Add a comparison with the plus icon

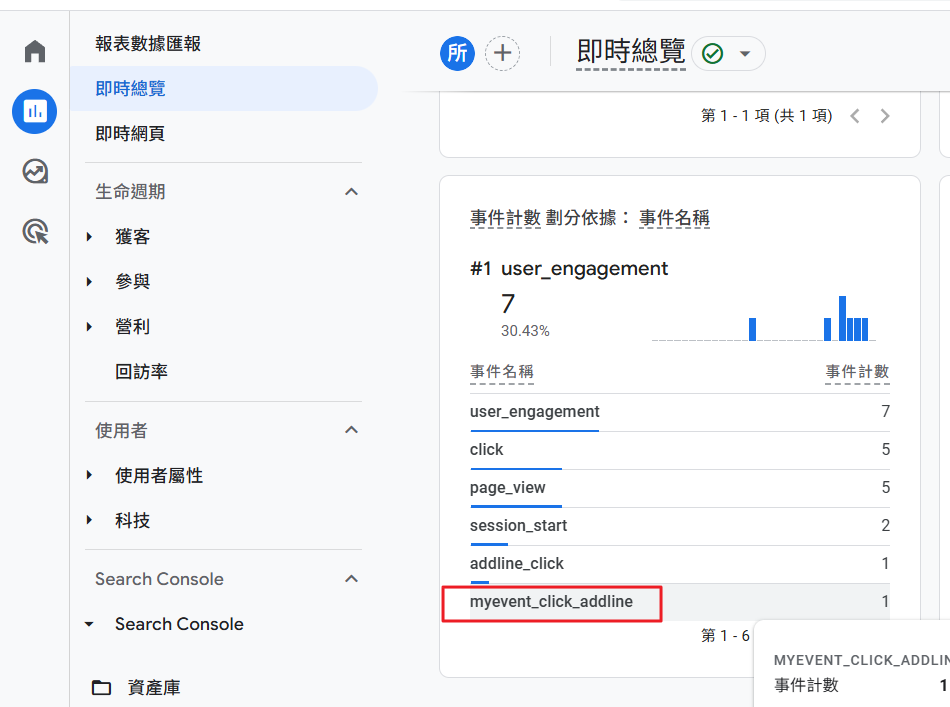(x=502, y=53)
